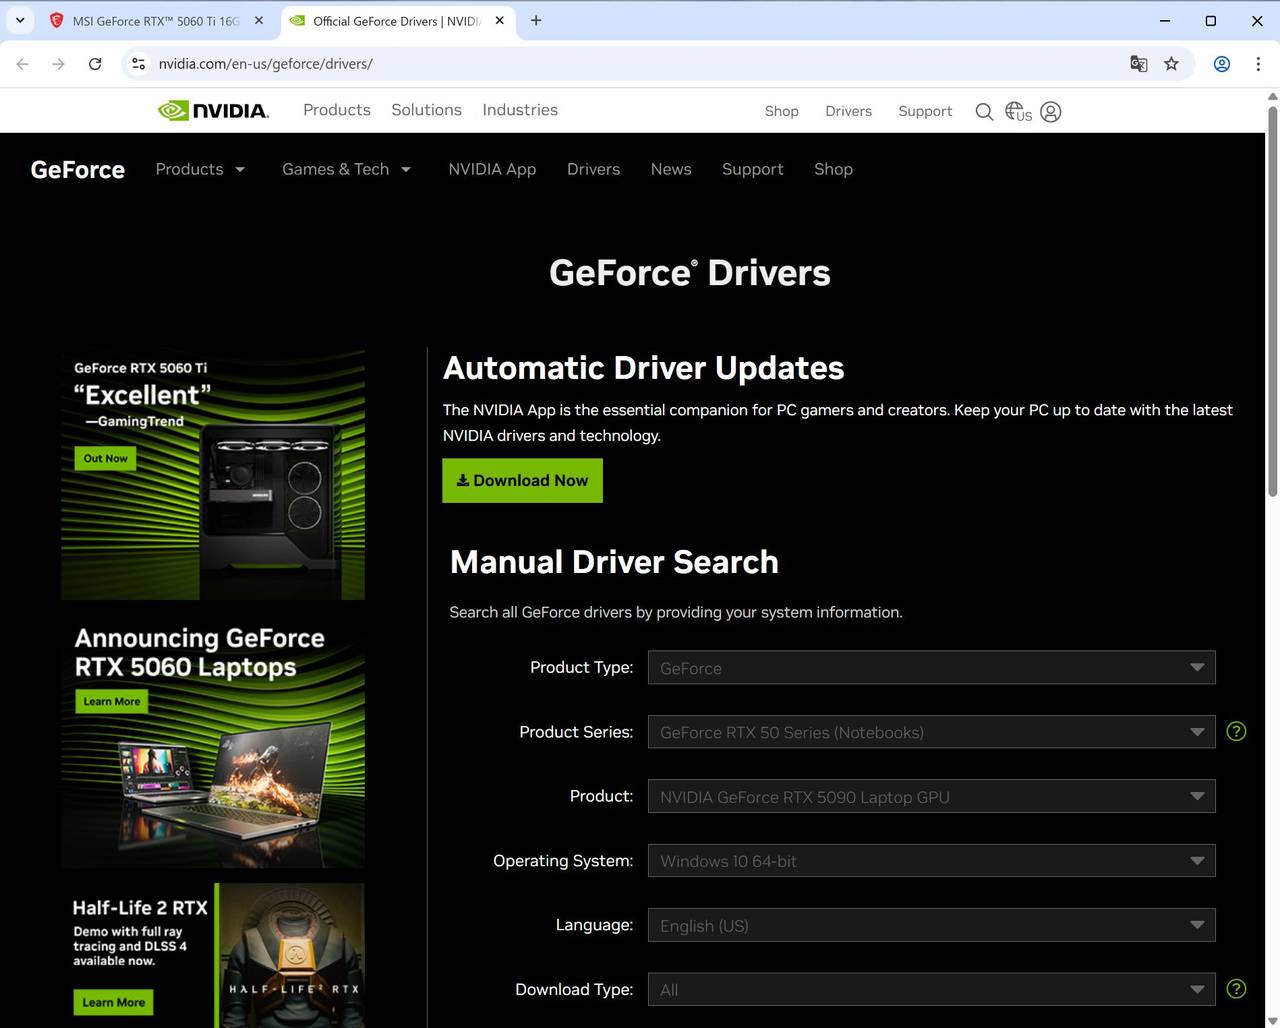Bookmark this page with the star icon
The height and width of the screenshot is (1028, 1280).
click(1171, 64)
